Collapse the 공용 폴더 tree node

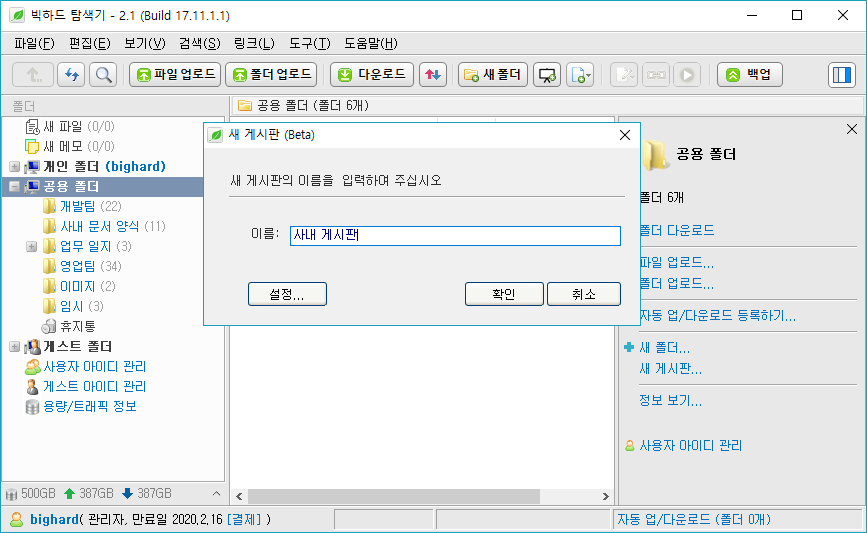15,186
